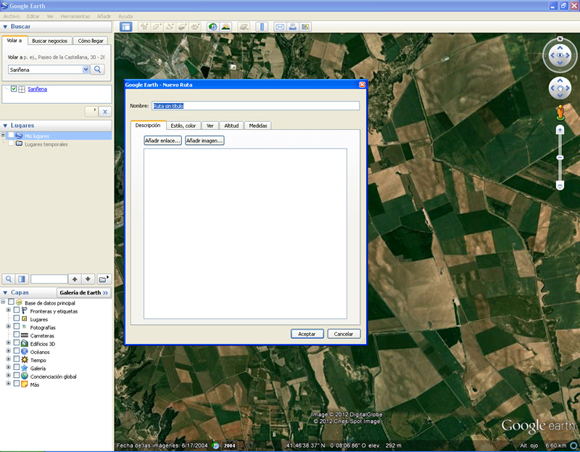The width and height of the screenshot is (580, 452).
Task: Click the view in Google Maps icon
Action: (305, 27)
